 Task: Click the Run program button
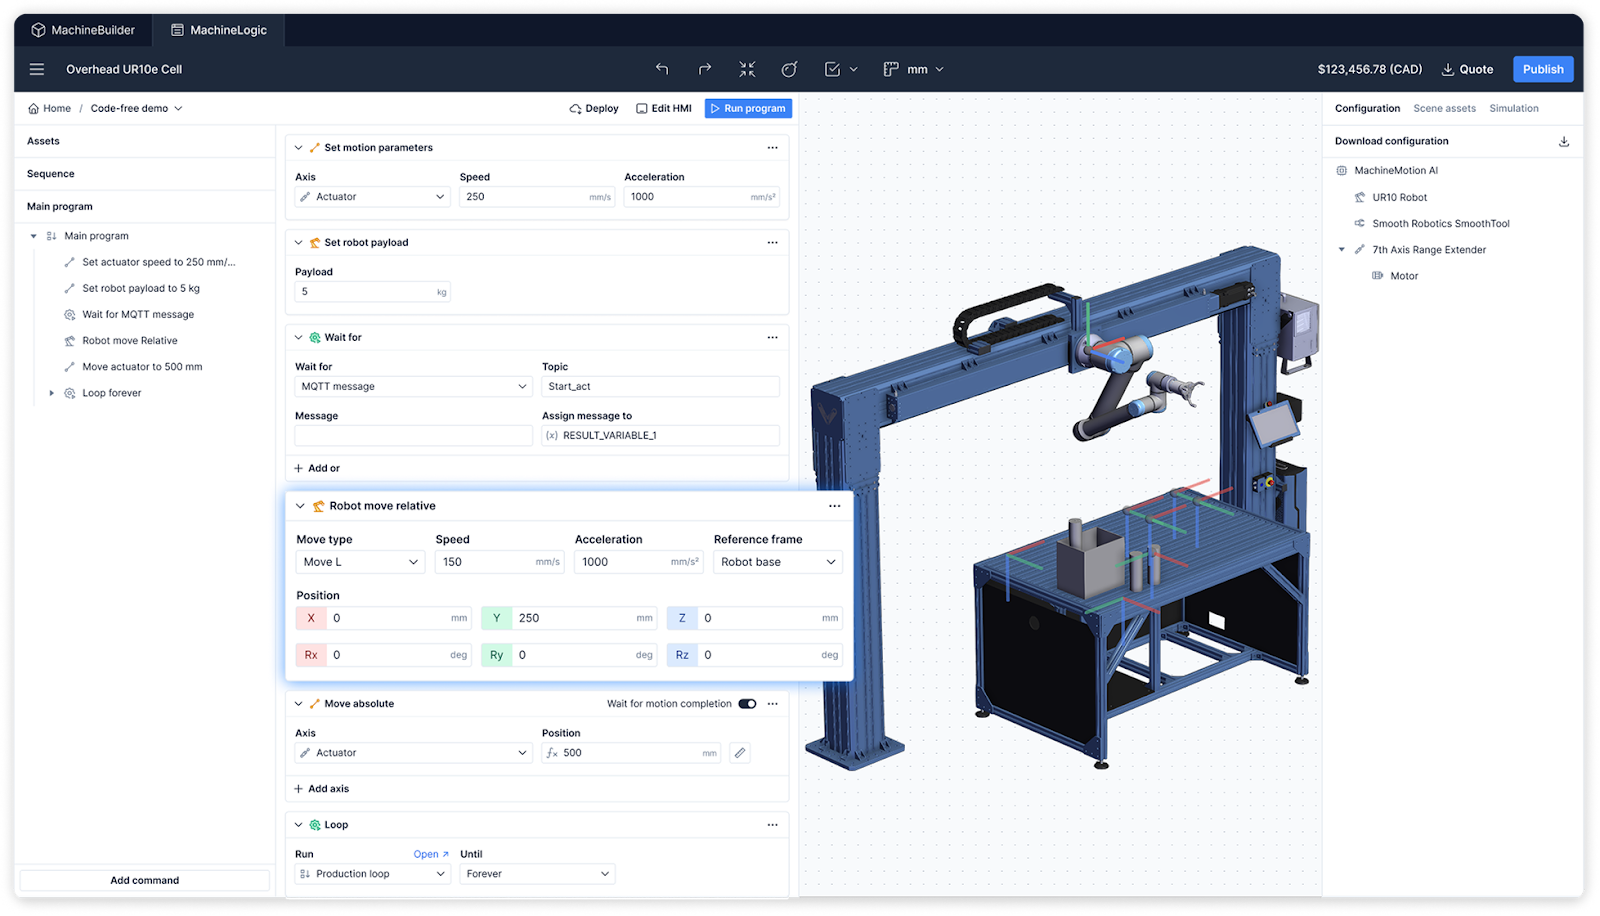click(x=748, y=108)
